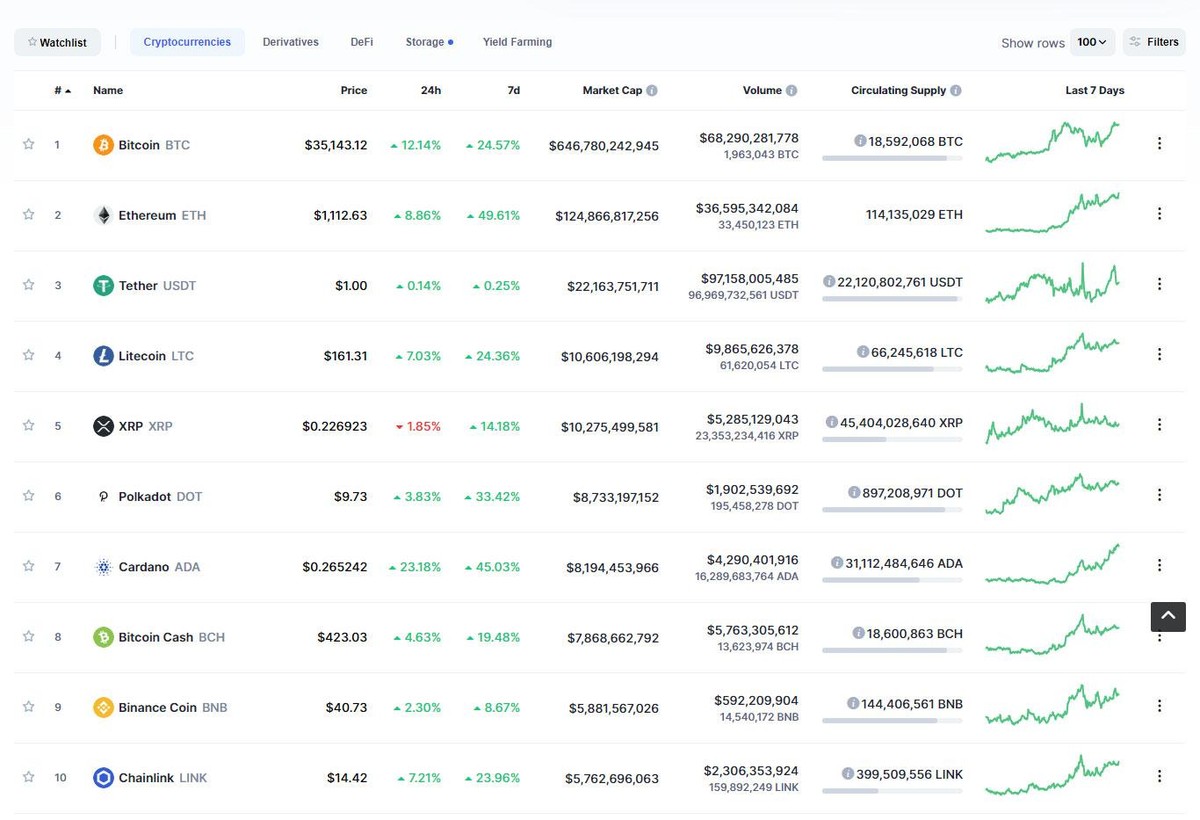Viewport: 1200px width, 820px height.
Task: Click the Chainlink LINK logo icon
Action: 103,777
